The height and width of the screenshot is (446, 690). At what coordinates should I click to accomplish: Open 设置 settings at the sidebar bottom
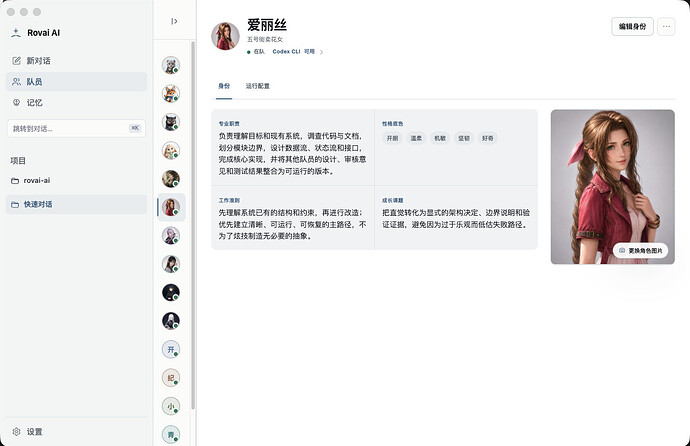point(76,431)
